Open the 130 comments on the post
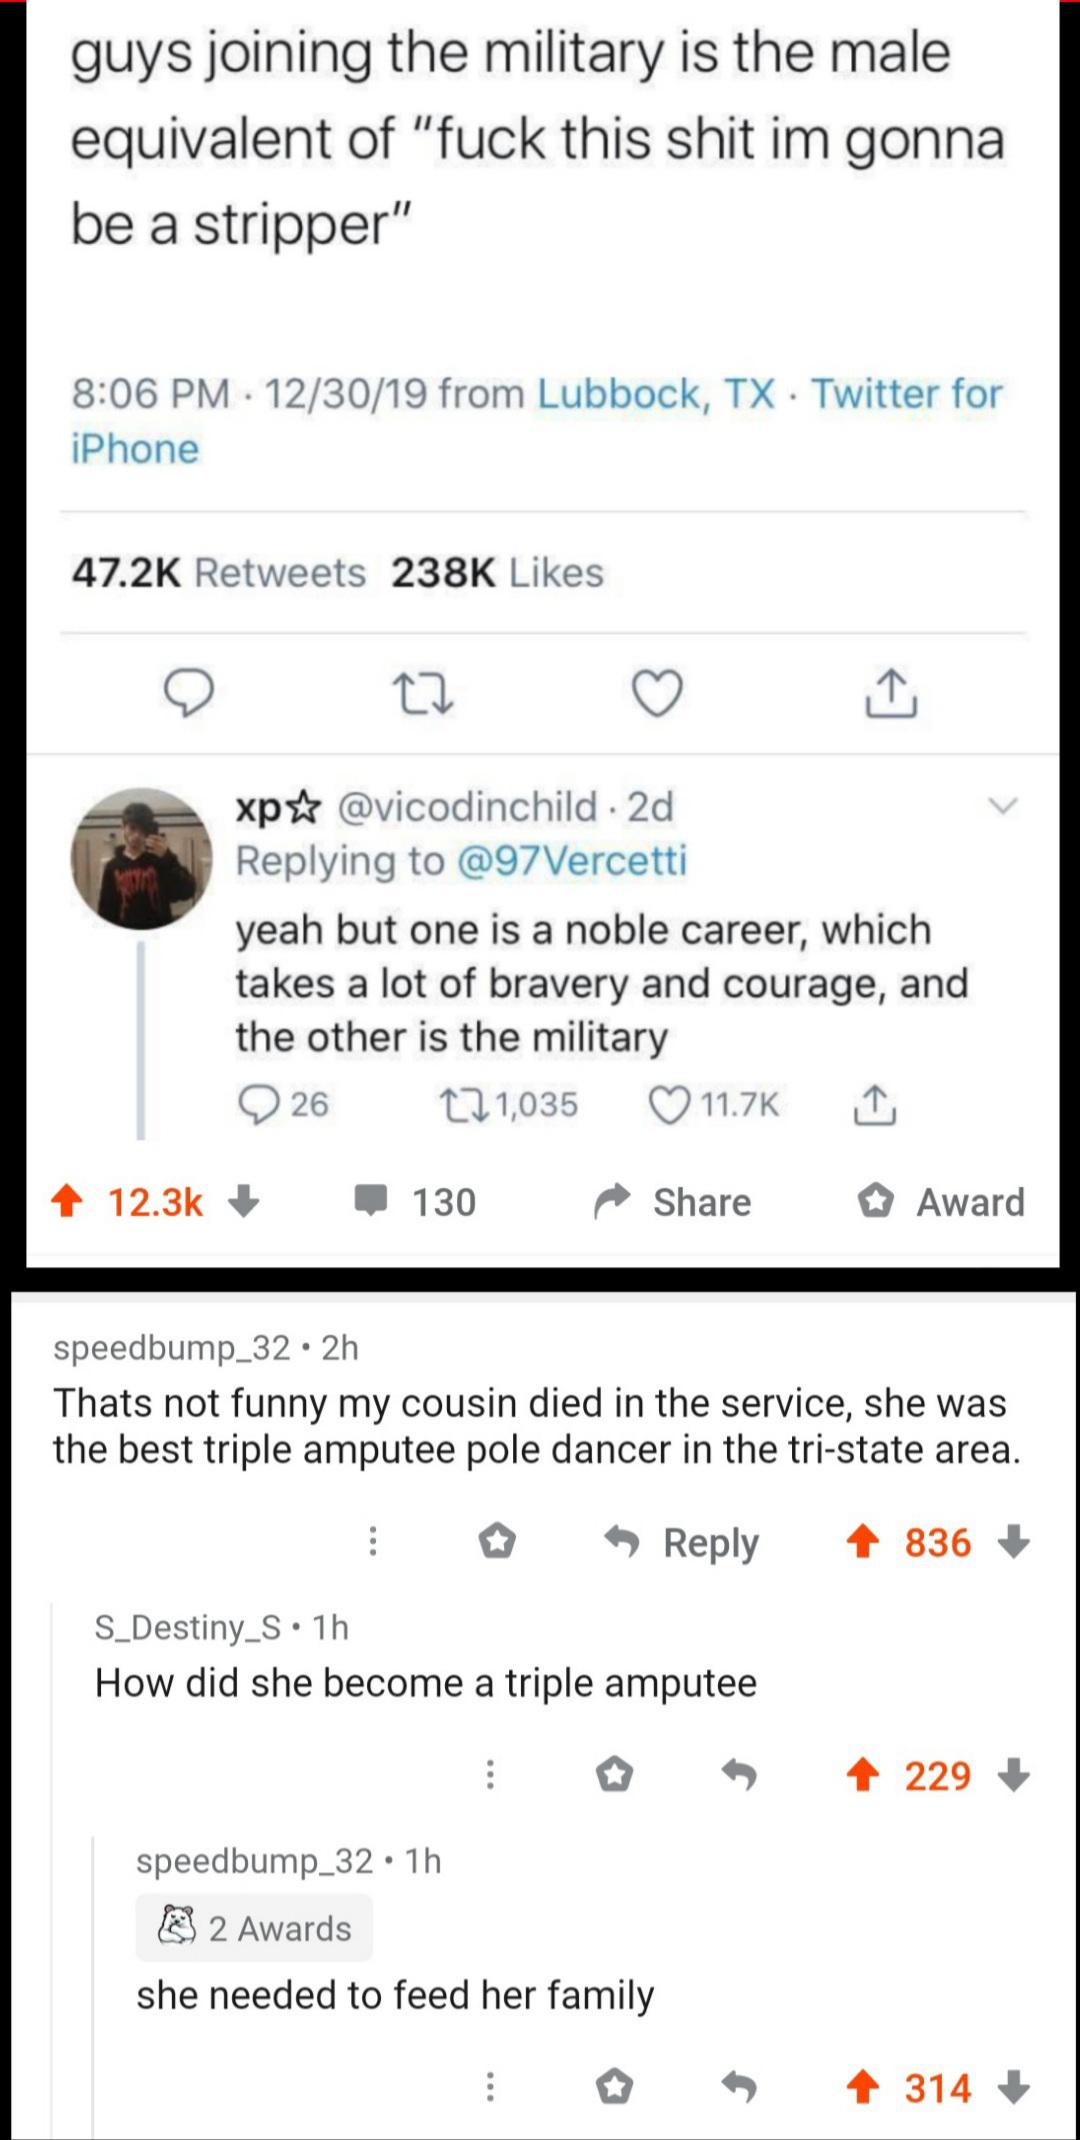The height and width of the screenshot is (2140, 1080). click(416, 1201)
